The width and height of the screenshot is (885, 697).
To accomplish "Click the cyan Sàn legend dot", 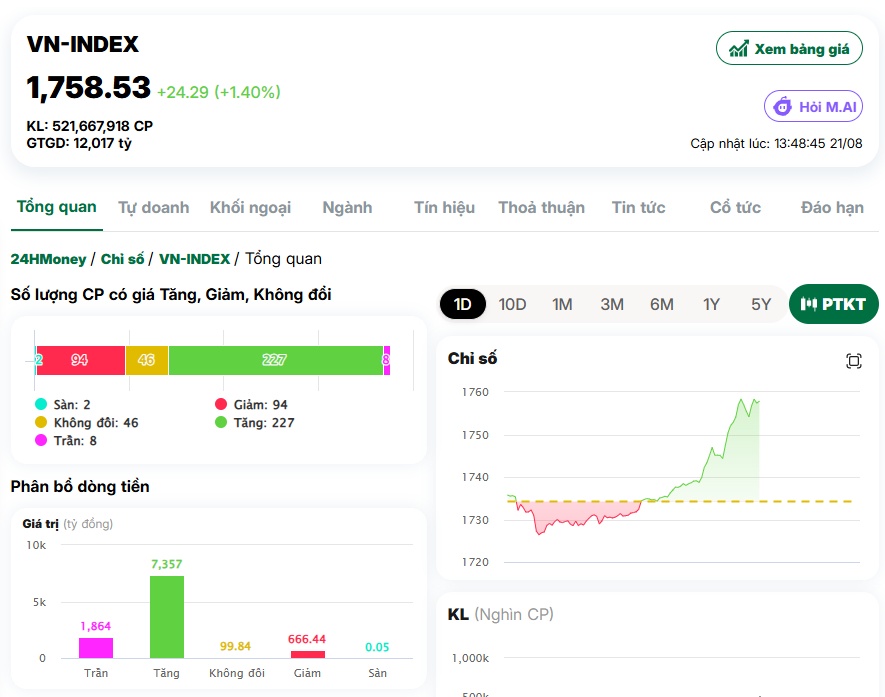I will pos(41,404).
